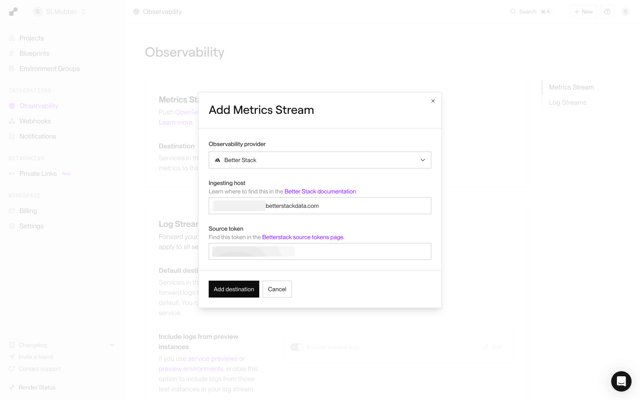The height and width of the screenshot is (400, 640).
Task: Expand the SLMobbin workspace switcher
Action: pyautogui.click(x=60, y=12)
